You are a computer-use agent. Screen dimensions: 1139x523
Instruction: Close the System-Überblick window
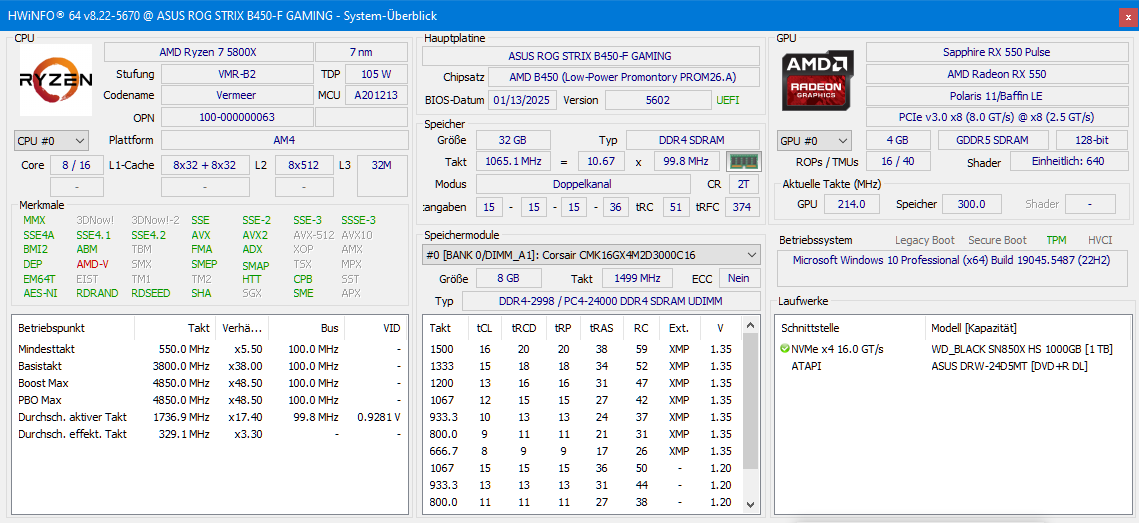coord(1128,15)
